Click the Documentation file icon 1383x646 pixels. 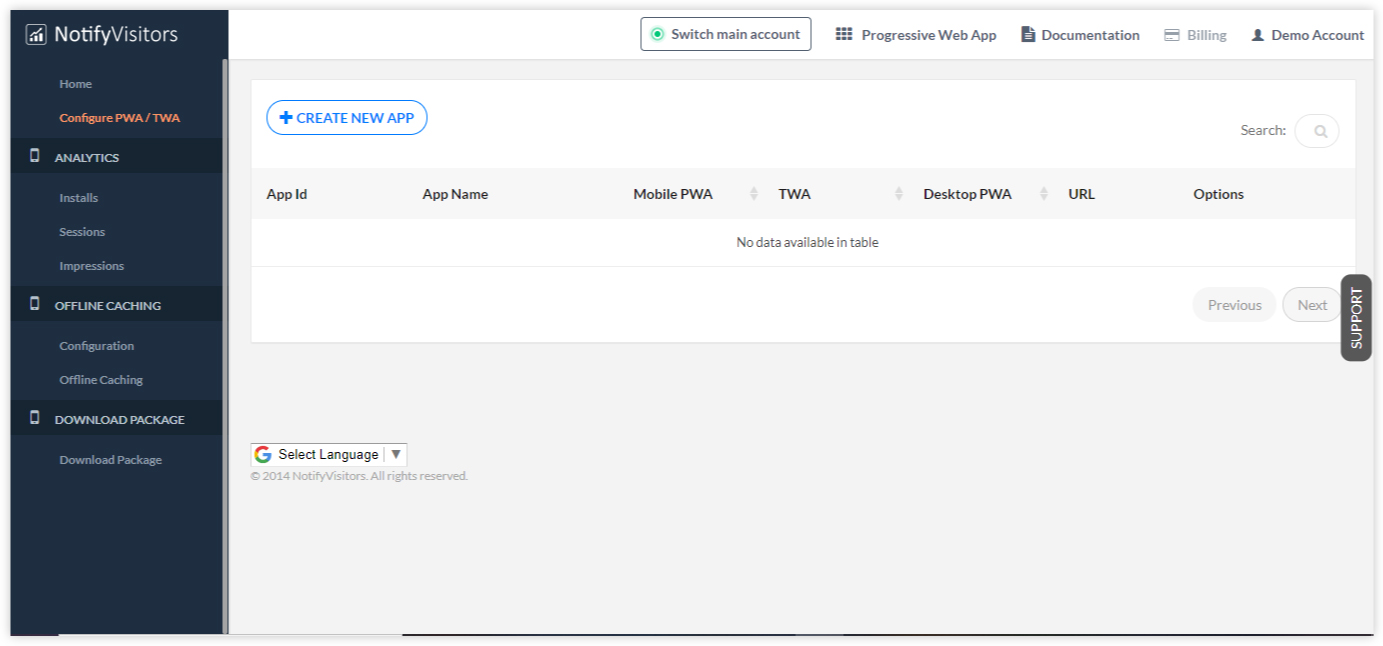(1028, 34)
